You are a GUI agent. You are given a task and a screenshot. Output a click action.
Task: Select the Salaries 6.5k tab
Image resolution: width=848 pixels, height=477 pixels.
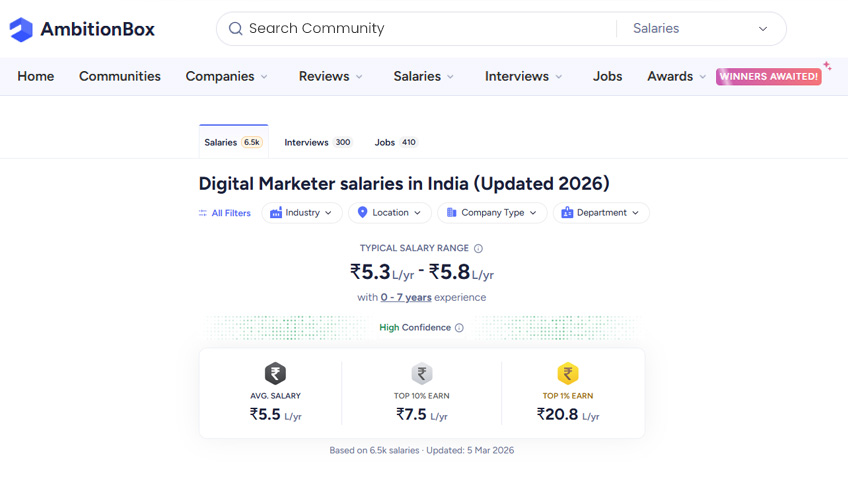pos(234,142)
